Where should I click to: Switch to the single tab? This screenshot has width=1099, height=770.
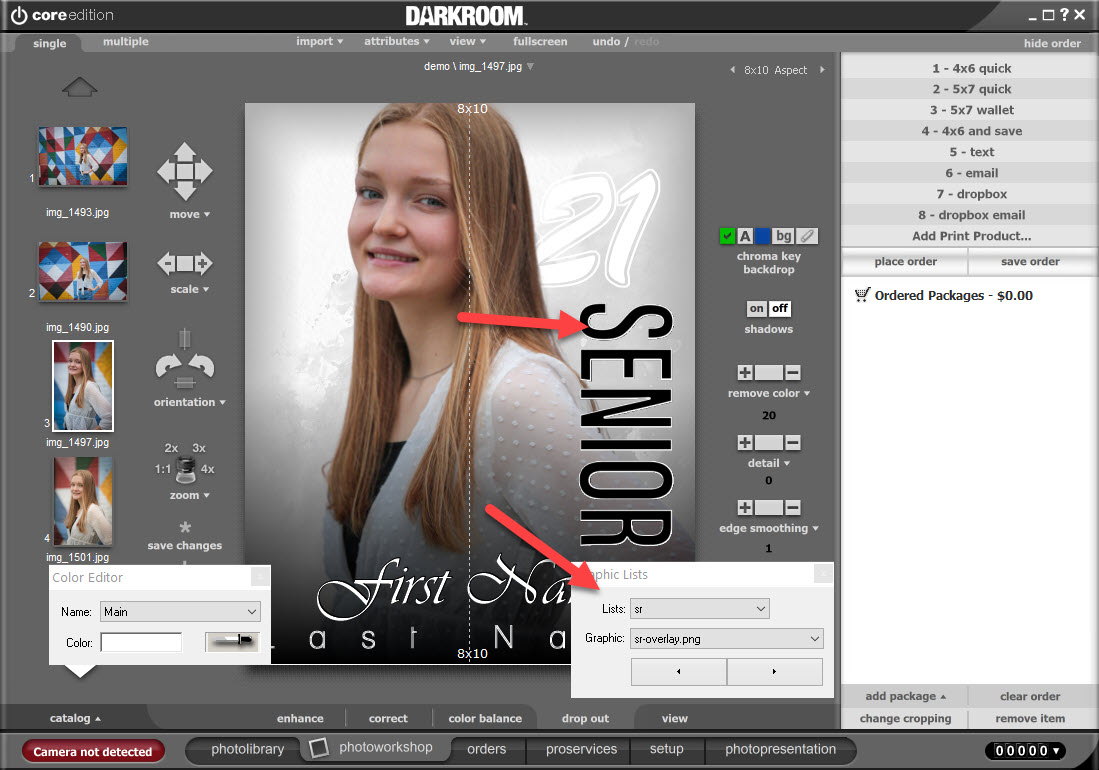click(x=49, y=43)
